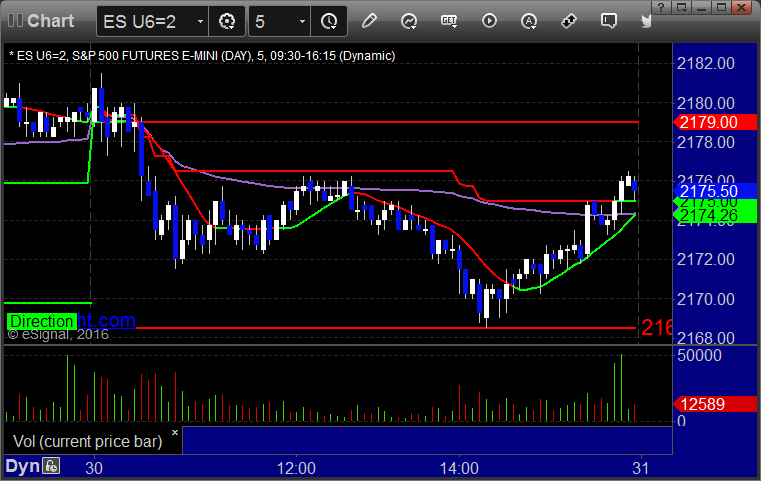Click the Twitter bird icon

(x=646, y=21)
